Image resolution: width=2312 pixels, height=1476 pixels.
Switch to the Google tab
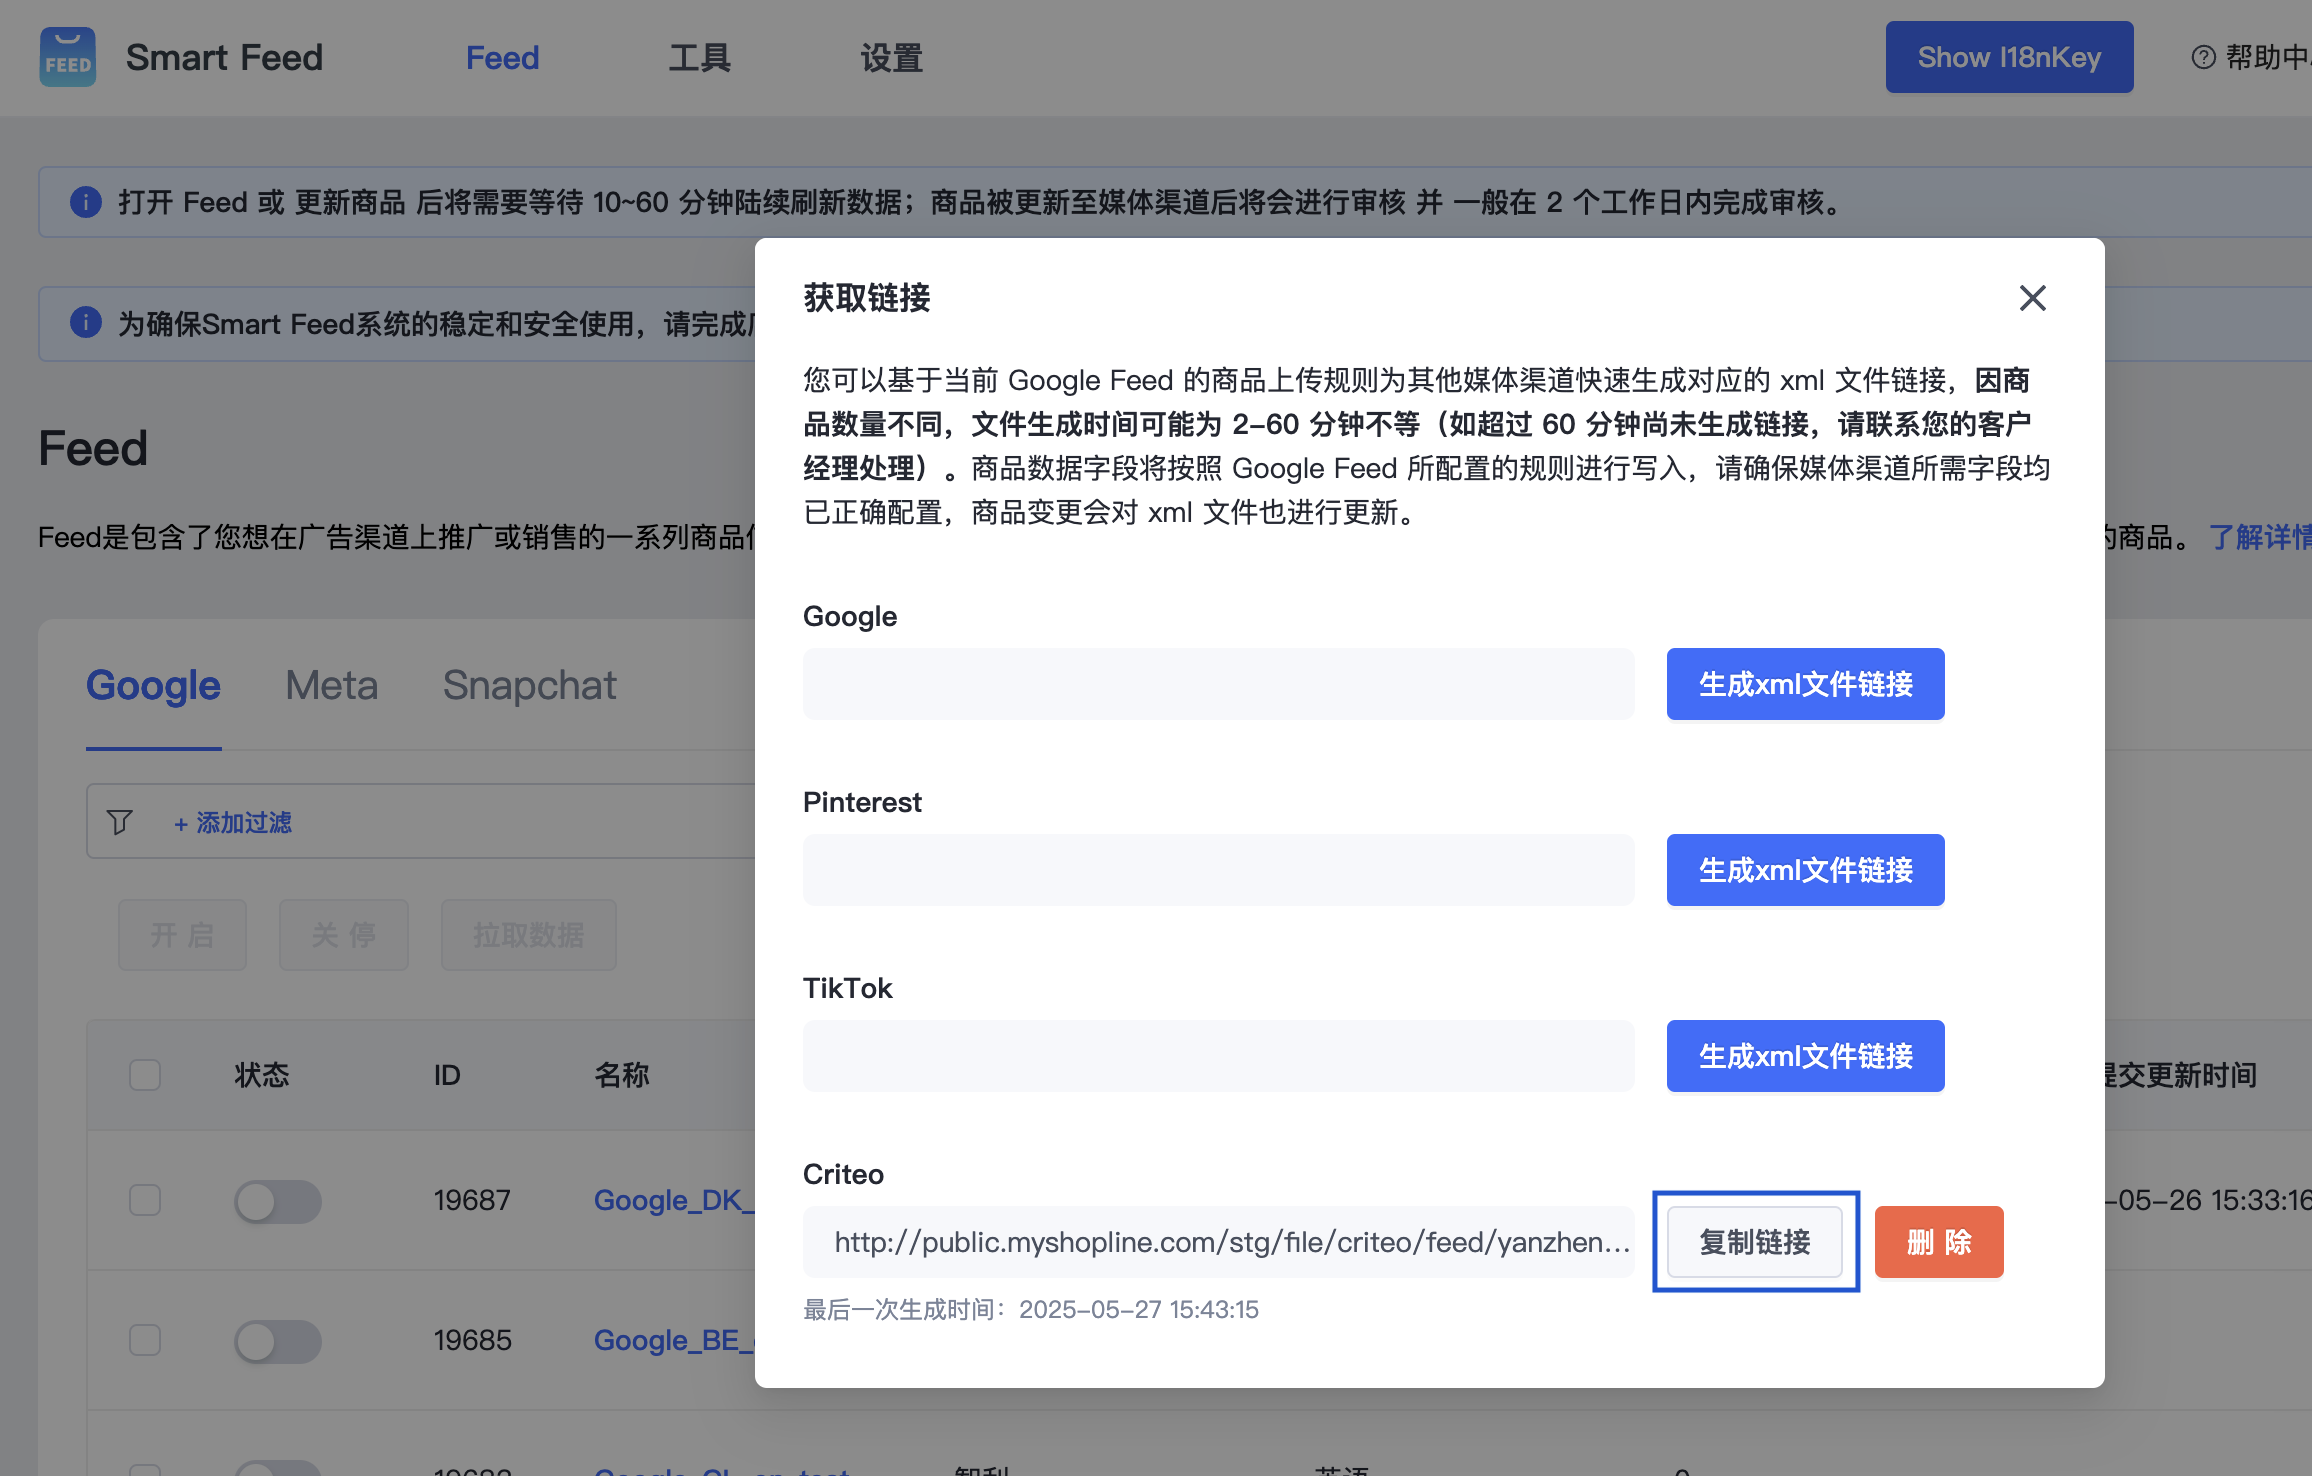click(x=153, y=685)
